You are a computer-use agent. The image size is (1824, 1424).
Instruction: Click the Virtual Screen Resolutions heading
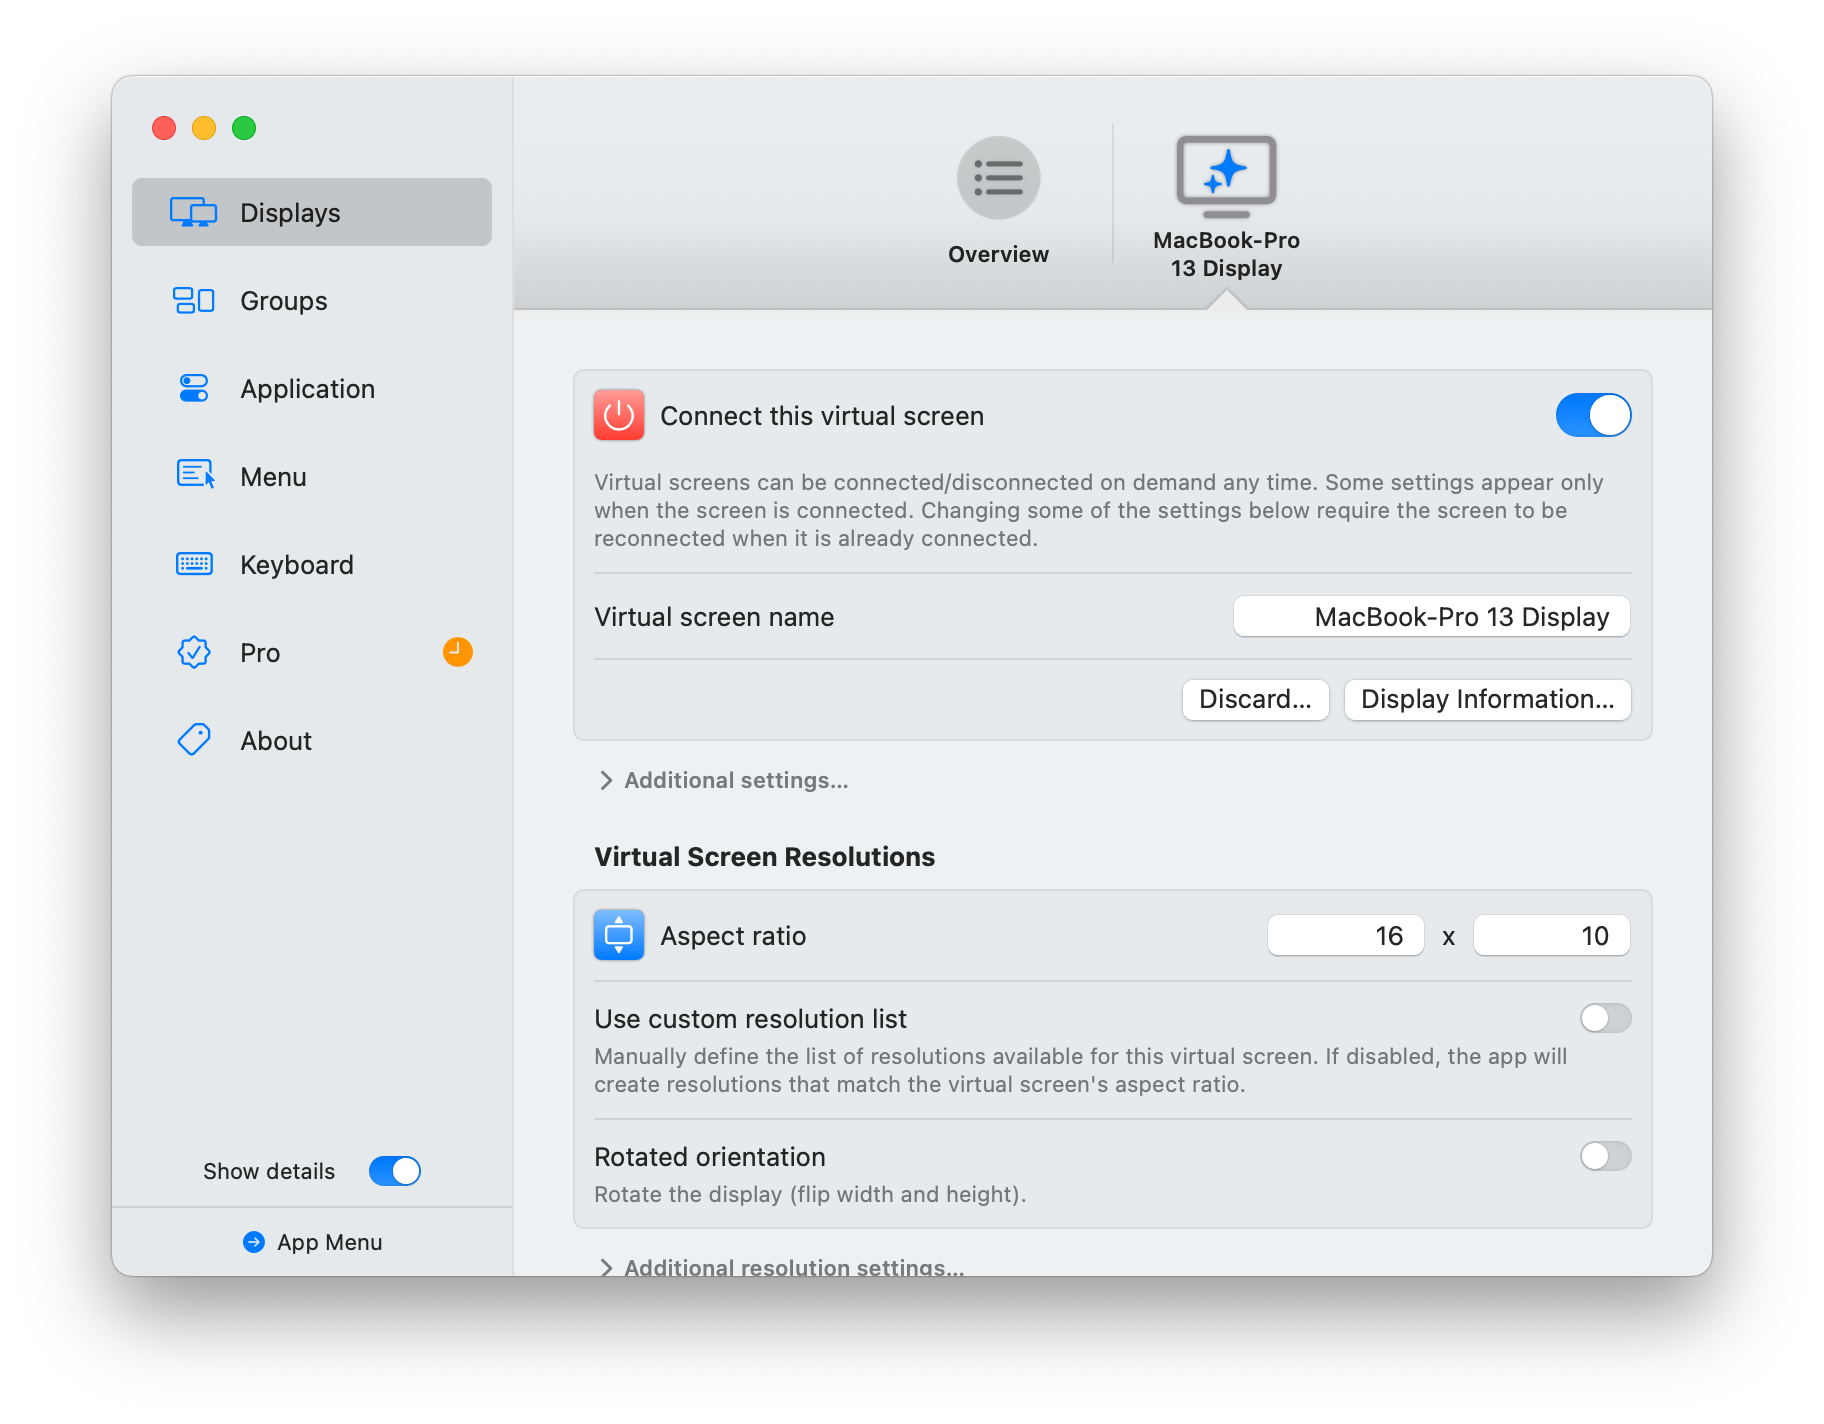pyautogui.click(x=764, y=857)
